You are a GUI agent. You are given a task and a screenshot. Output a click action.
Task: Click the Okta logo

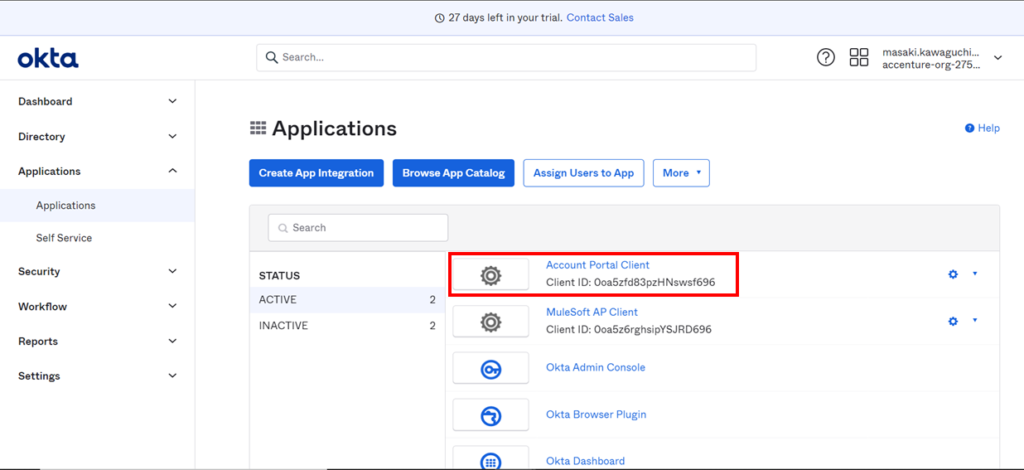(47, 58)
